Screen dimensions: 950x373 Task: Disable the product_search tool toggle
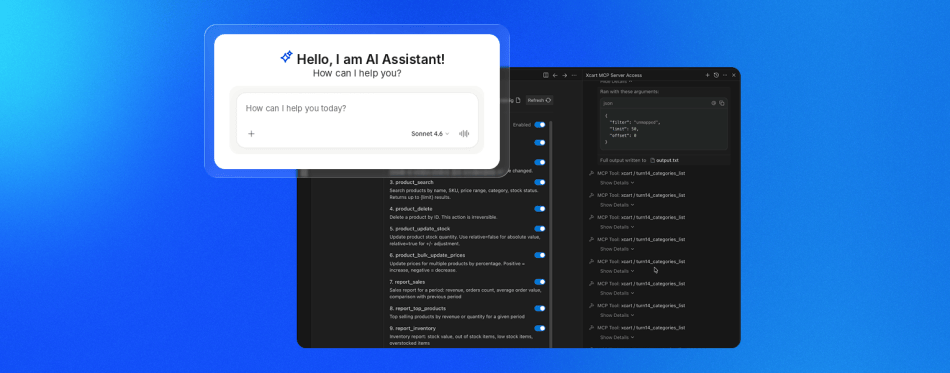click(x=540, y=182)
